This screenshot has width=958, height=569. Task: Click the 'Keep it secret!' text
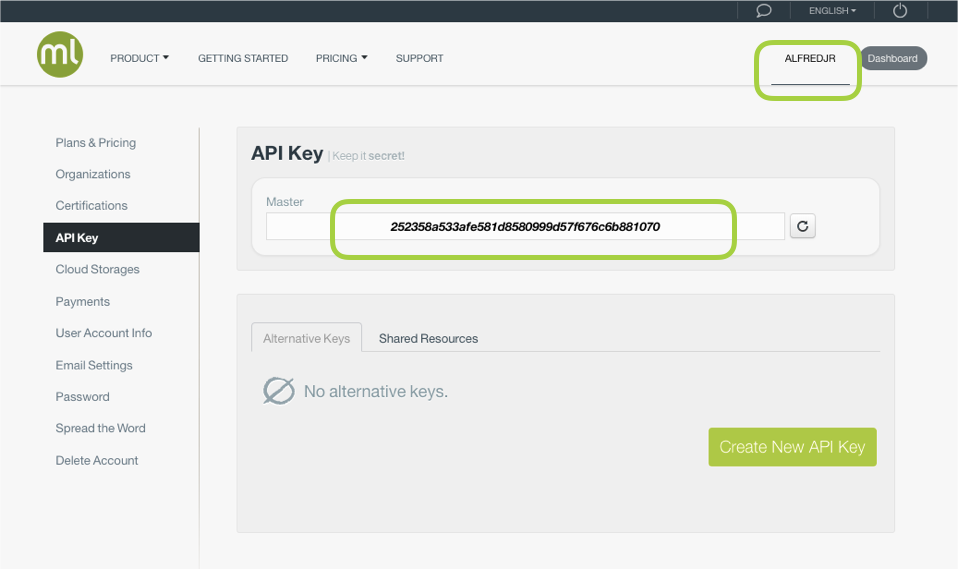(368, 156)
